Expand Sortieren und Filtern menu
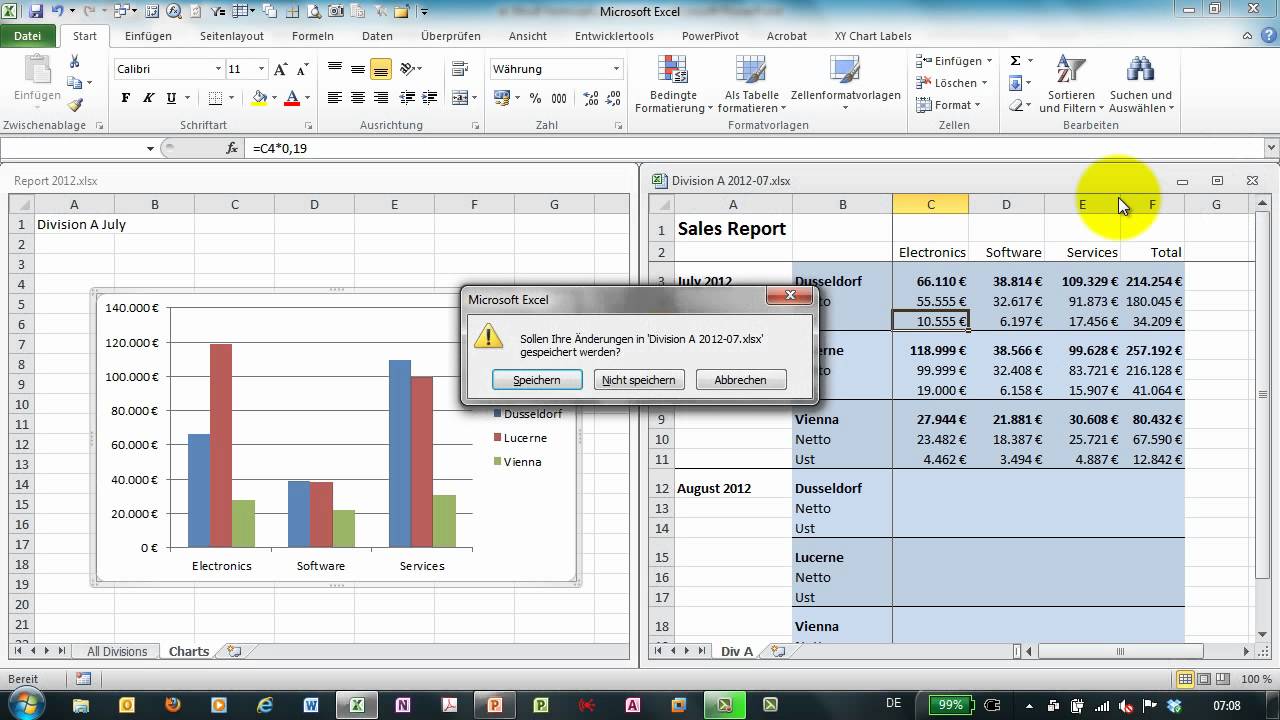This screenshot has width=1280, height=720. tap(1071, 84)
